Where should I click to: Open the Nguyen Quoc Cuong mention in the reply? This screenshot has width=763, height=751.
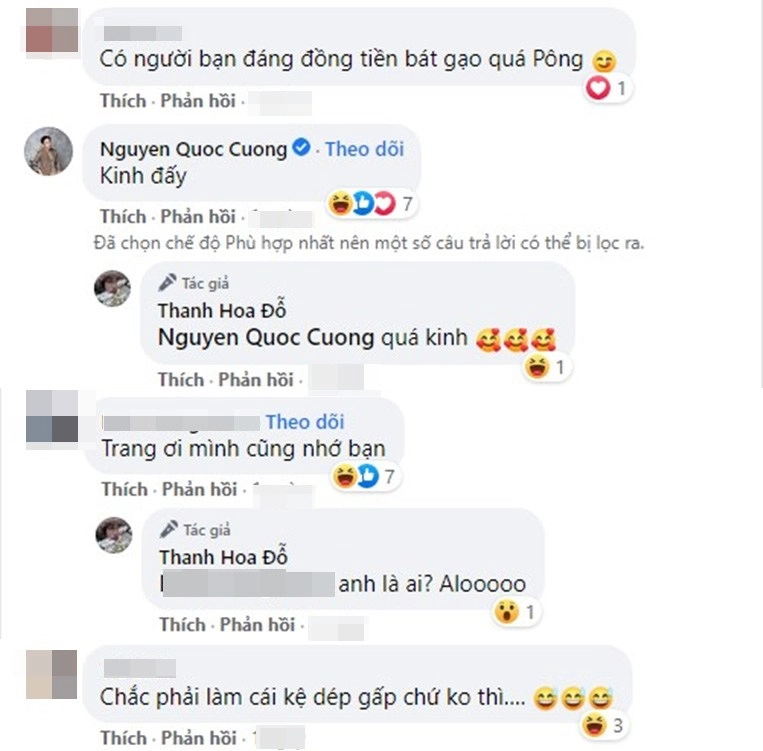[x=266, y=338]
